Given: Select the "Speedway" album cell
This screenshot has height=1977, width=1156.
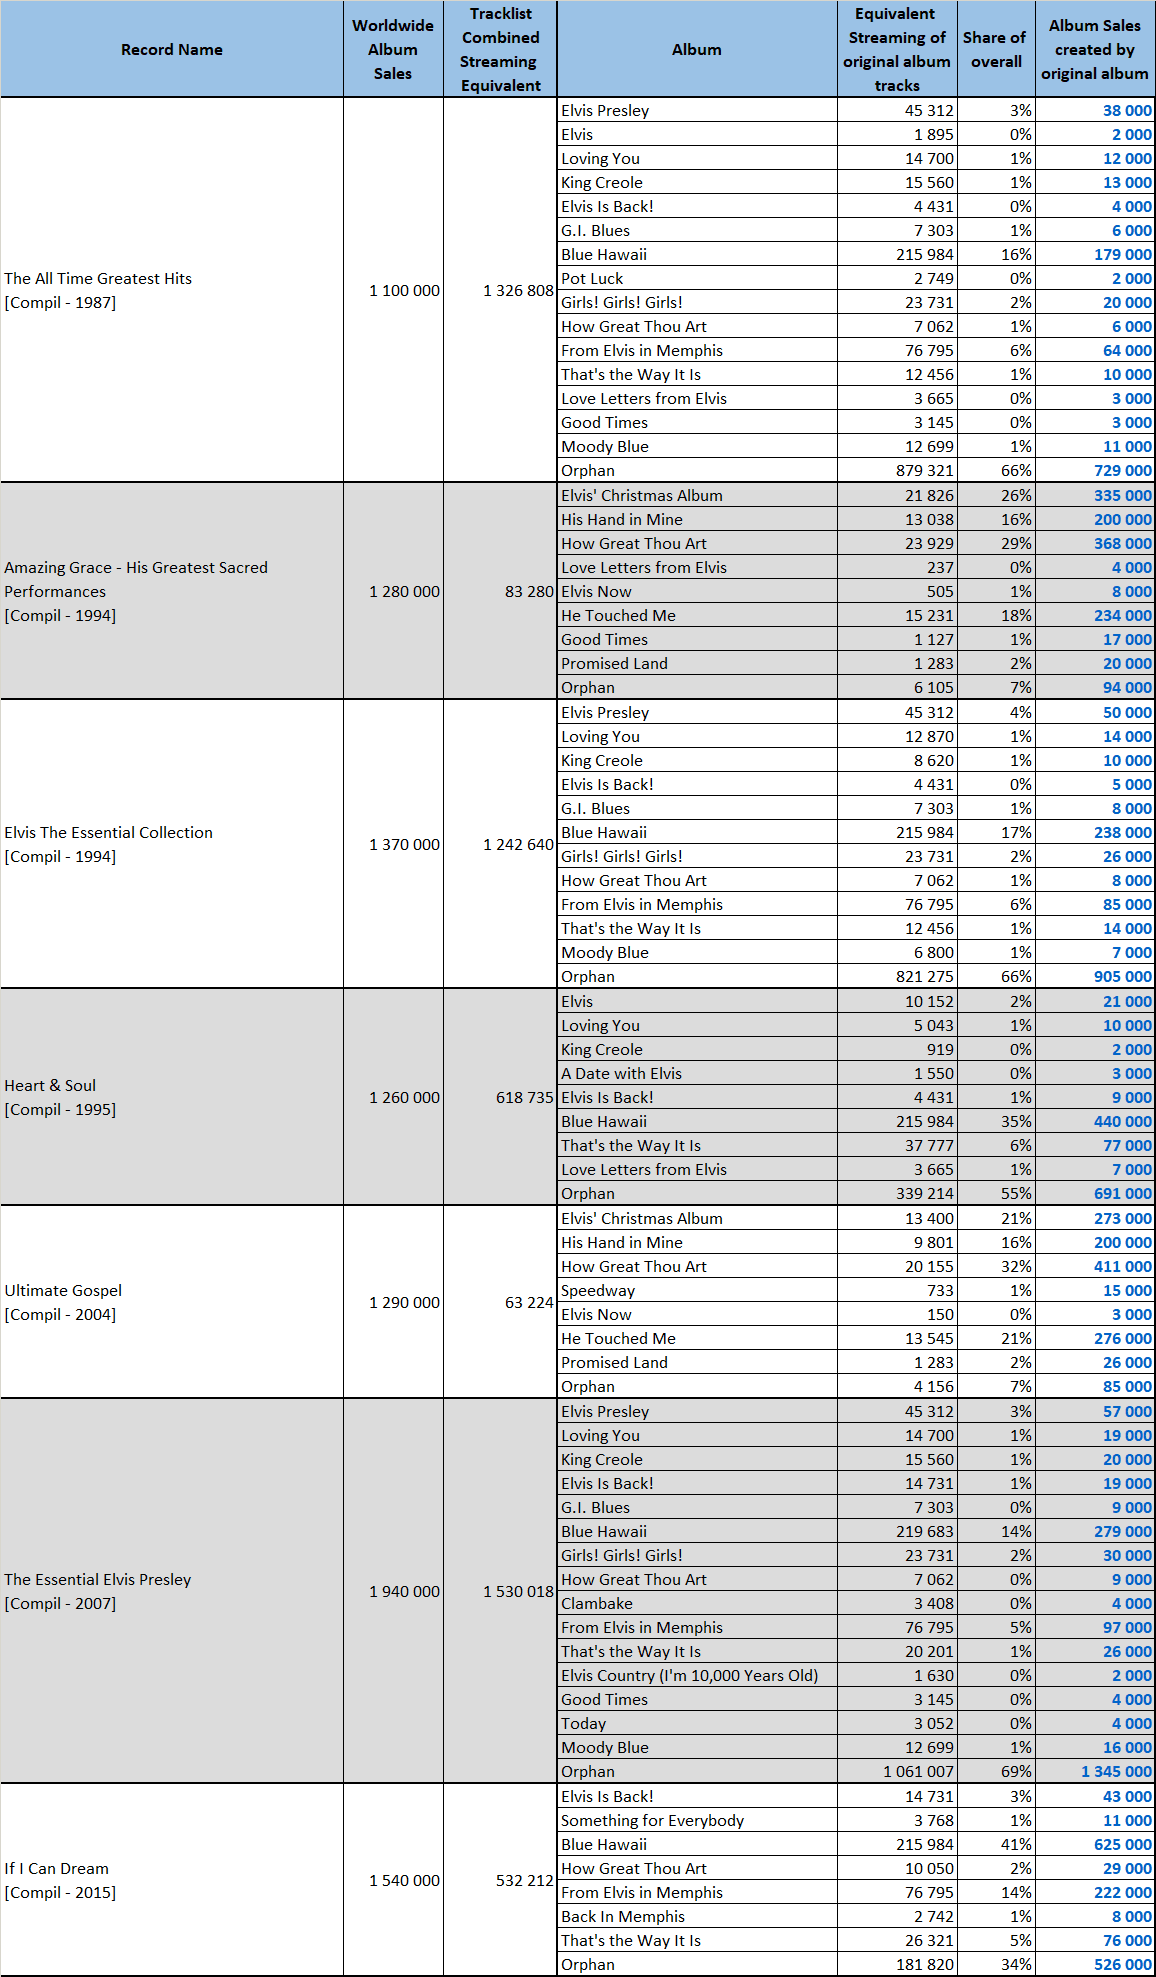Looking at the screenshot, I should click(x=697, y=1290).
